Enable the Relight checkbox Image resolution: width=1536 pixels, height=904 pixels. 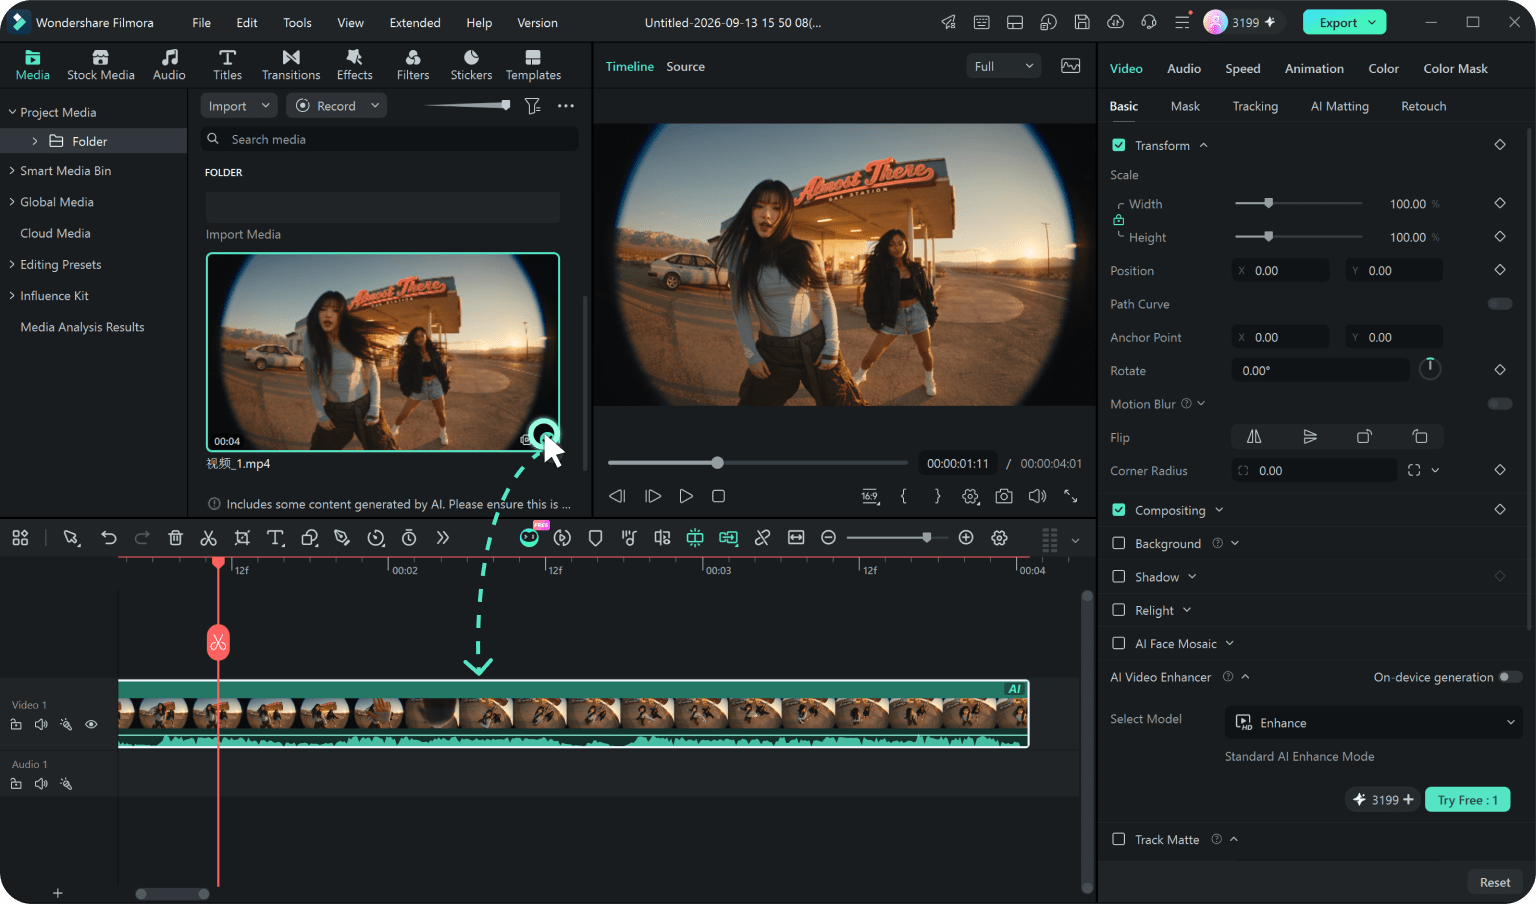(x=1119, y=610)
